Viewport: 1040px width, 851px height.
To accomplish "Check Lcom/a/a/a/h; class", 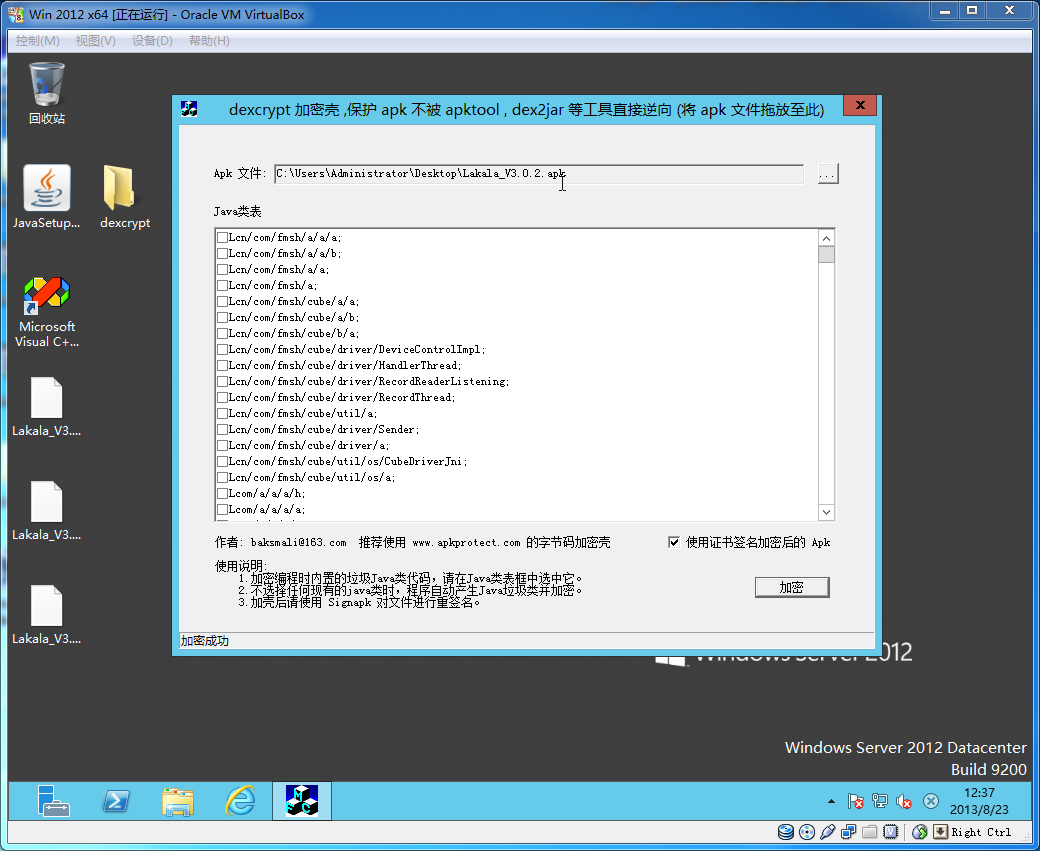I will (223, 493).
